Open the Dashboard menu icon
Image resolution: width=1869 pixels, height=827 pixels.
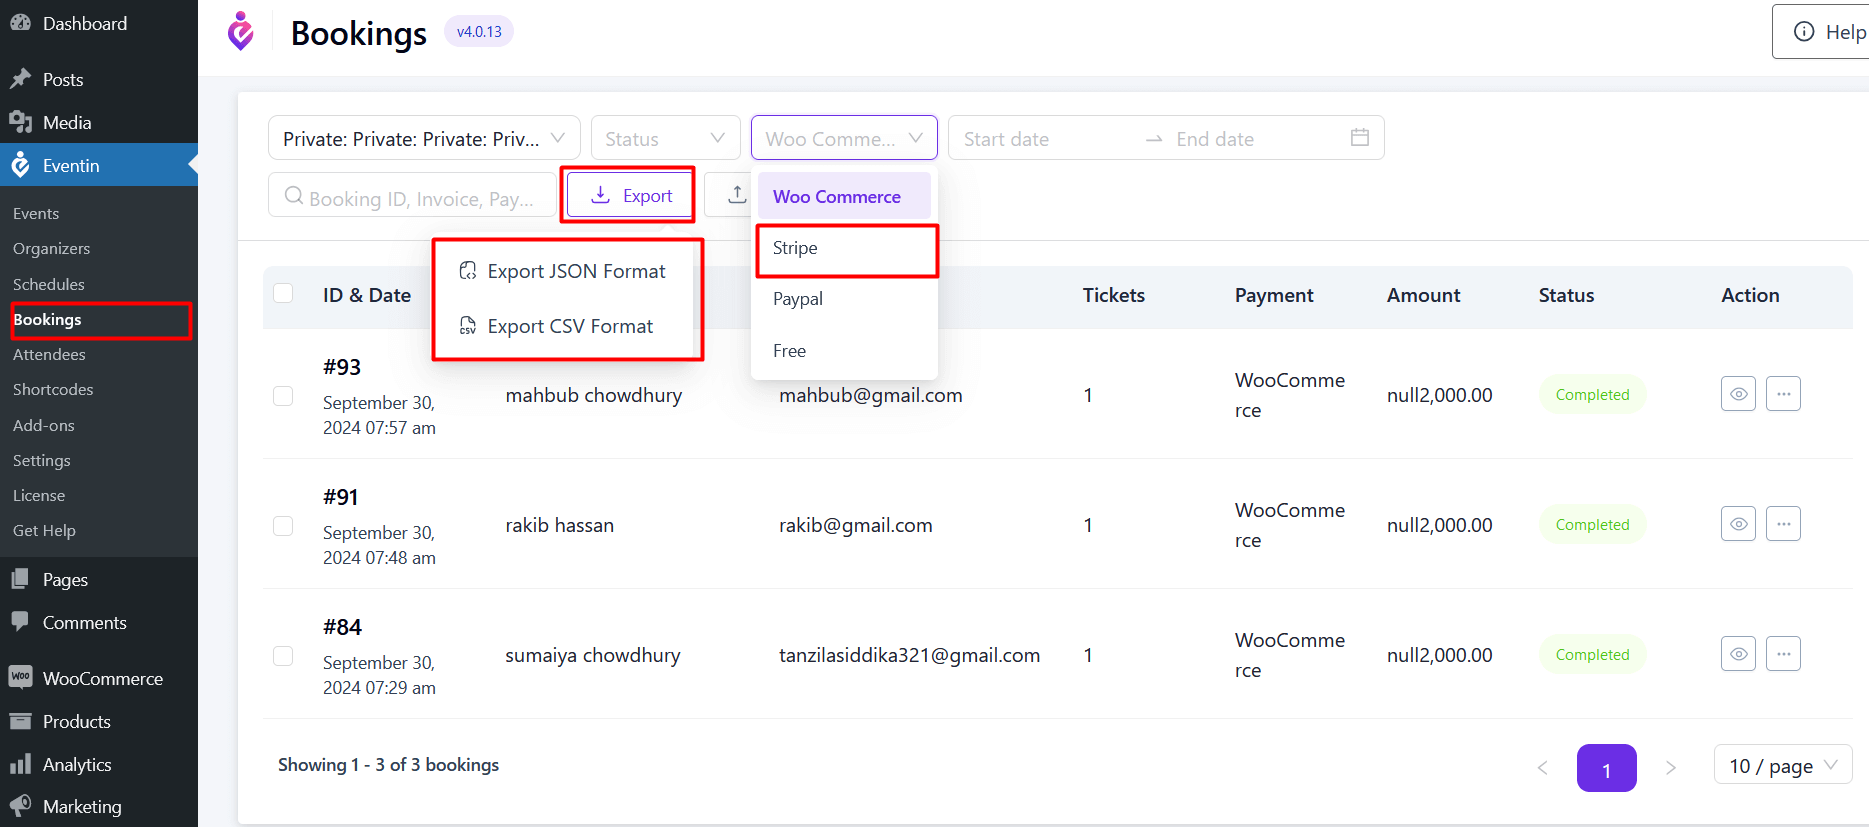click(20, 22)
